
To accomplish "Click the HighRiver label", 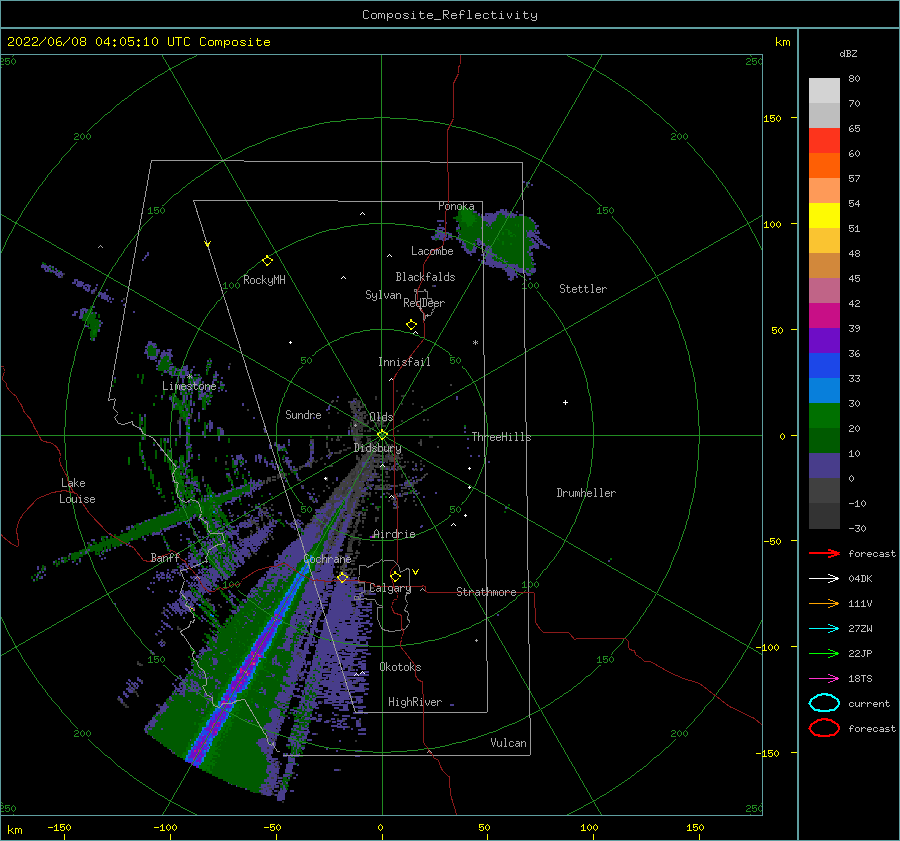I will click(415, 702).
